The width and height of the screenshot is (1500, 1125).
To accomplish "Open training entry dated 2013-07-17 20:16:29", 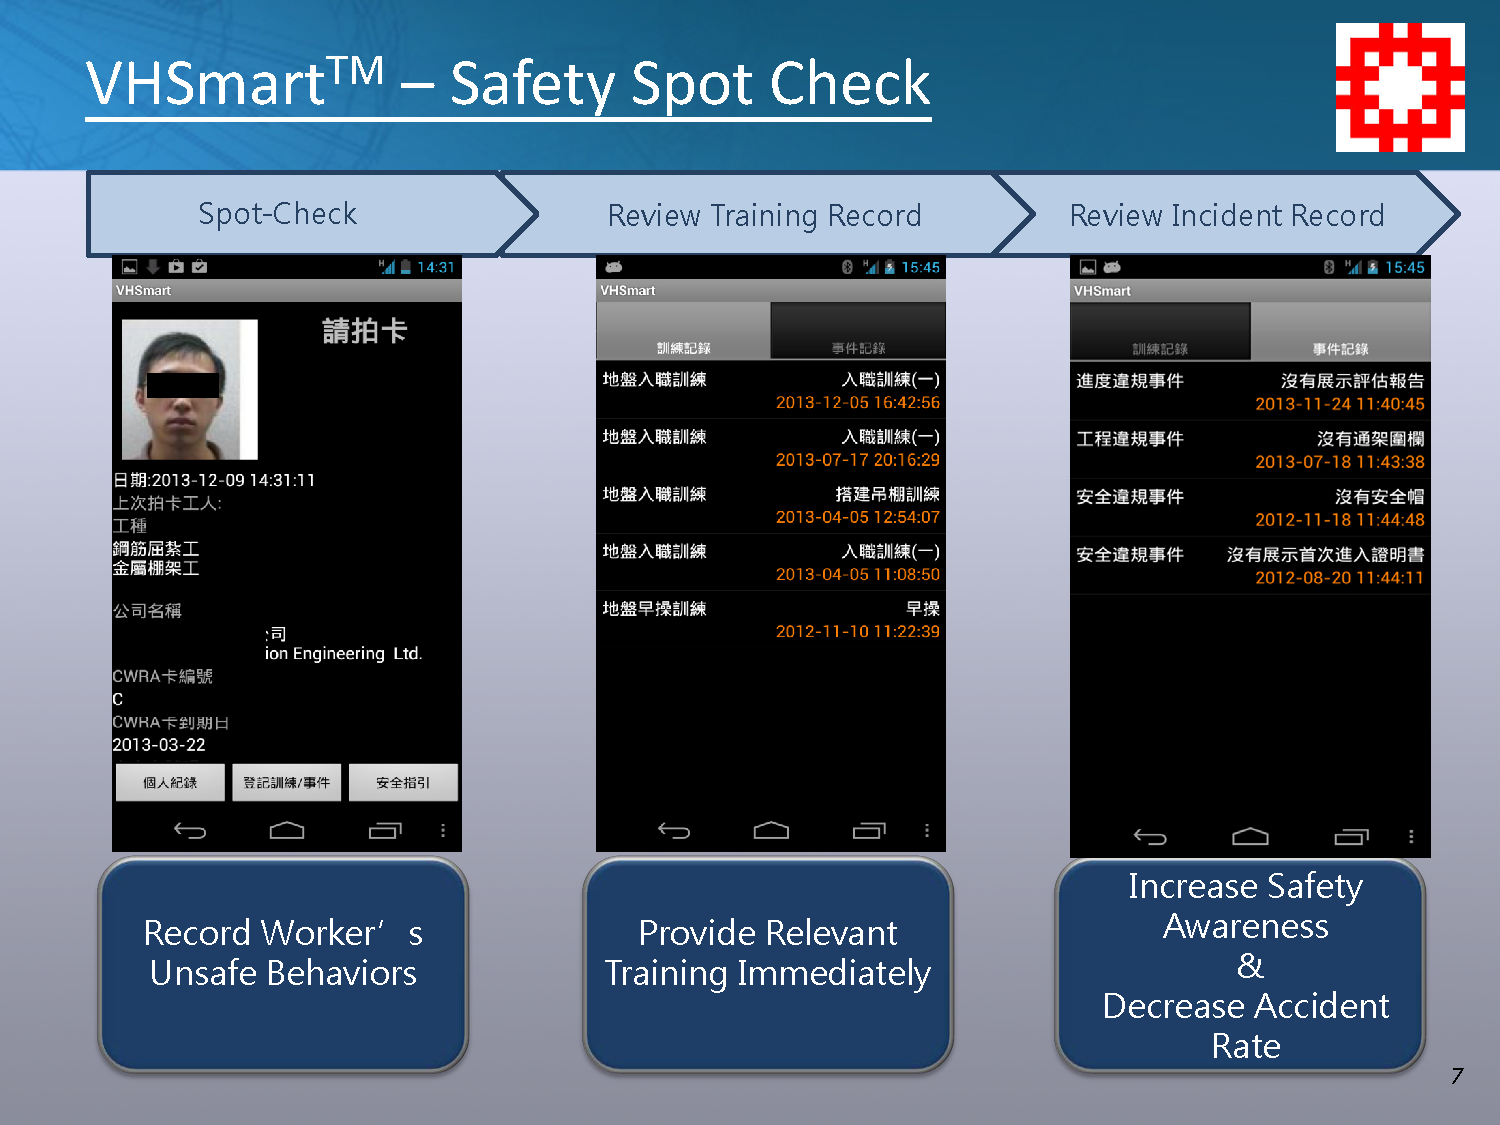I will (771, 447).
